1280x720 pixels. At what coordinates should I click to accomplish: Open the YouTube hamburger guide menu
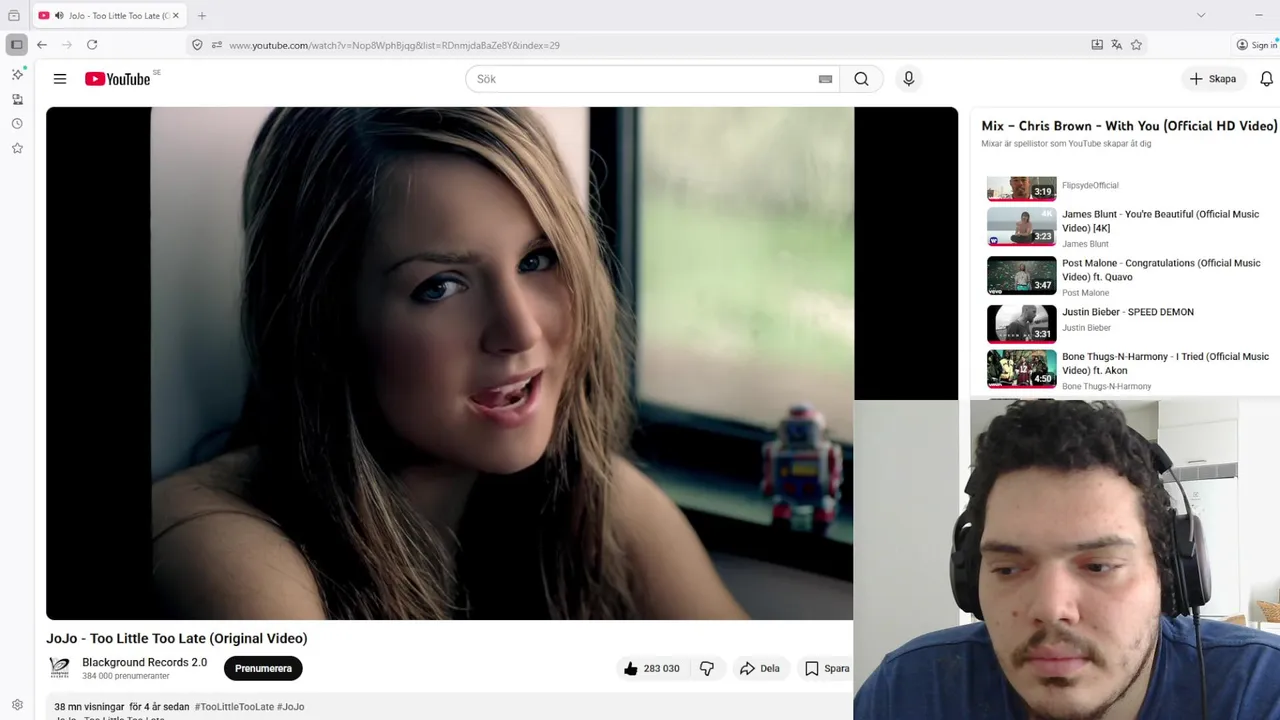[x=60, y=79]
